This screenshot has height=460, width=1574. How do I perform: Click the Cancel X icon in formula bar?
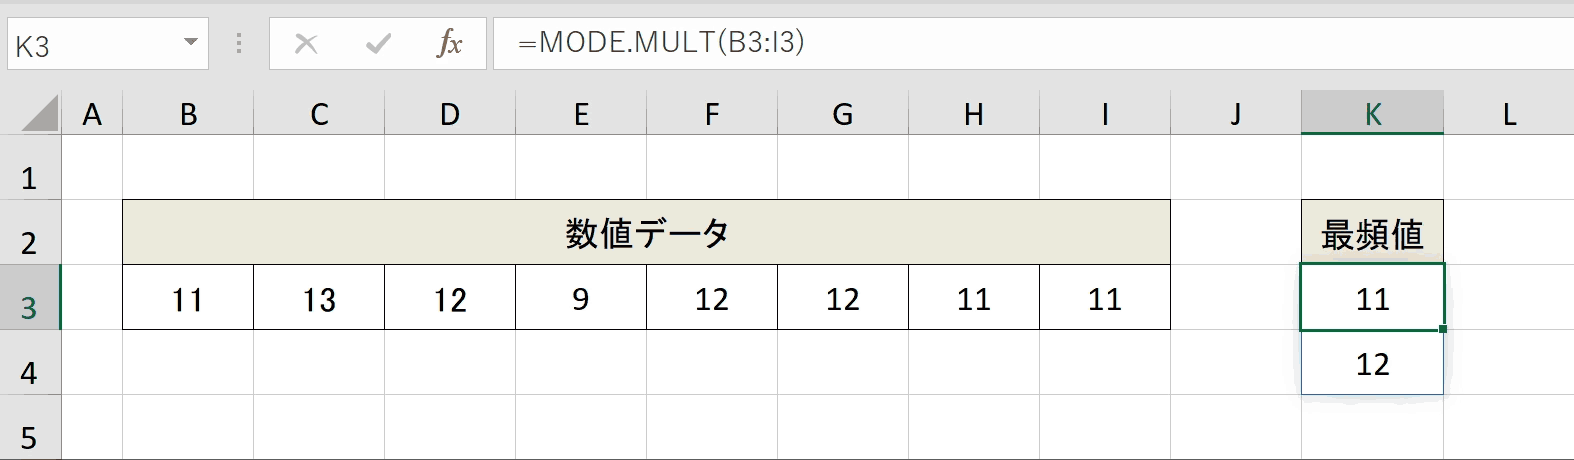click(x=306, y=43)
